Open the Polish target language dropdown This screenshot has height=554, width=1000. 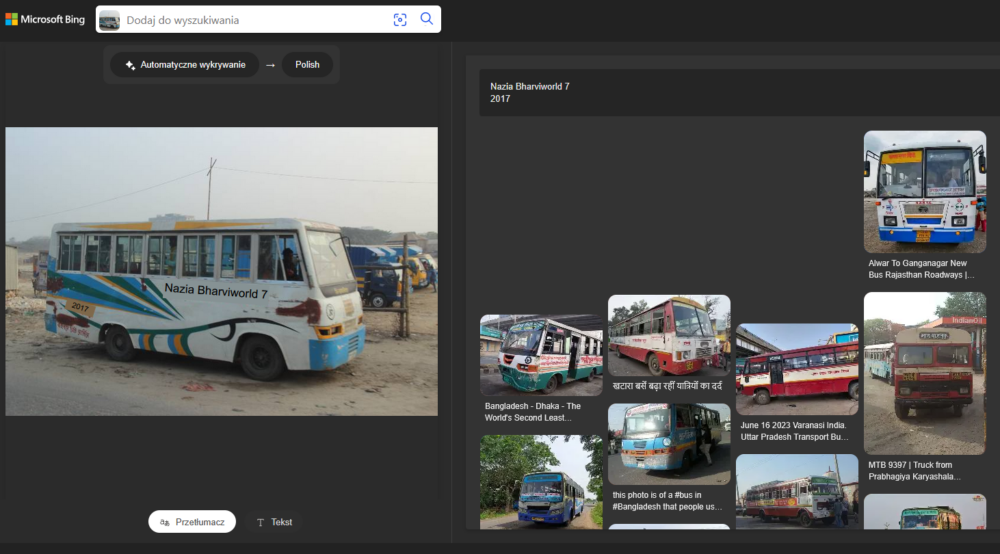point(307,65)
